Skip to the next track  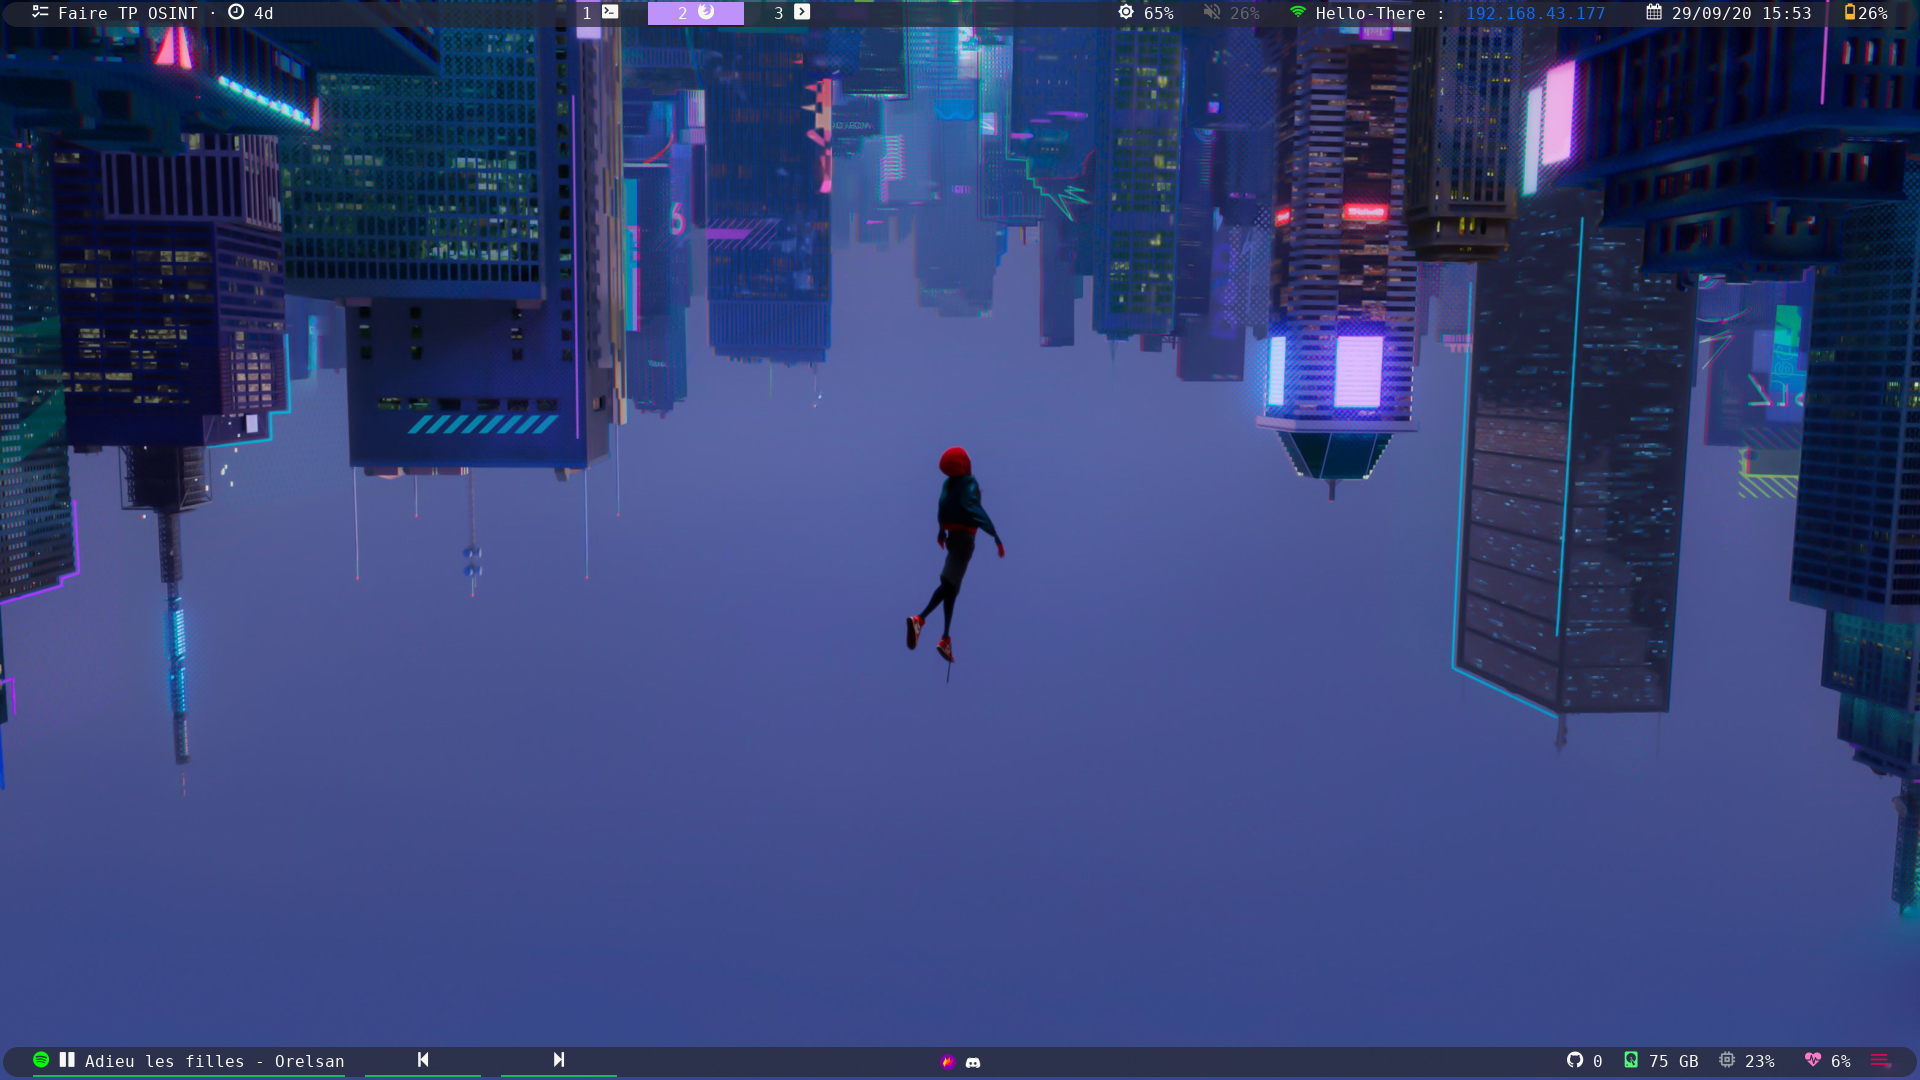[558, 1060]
